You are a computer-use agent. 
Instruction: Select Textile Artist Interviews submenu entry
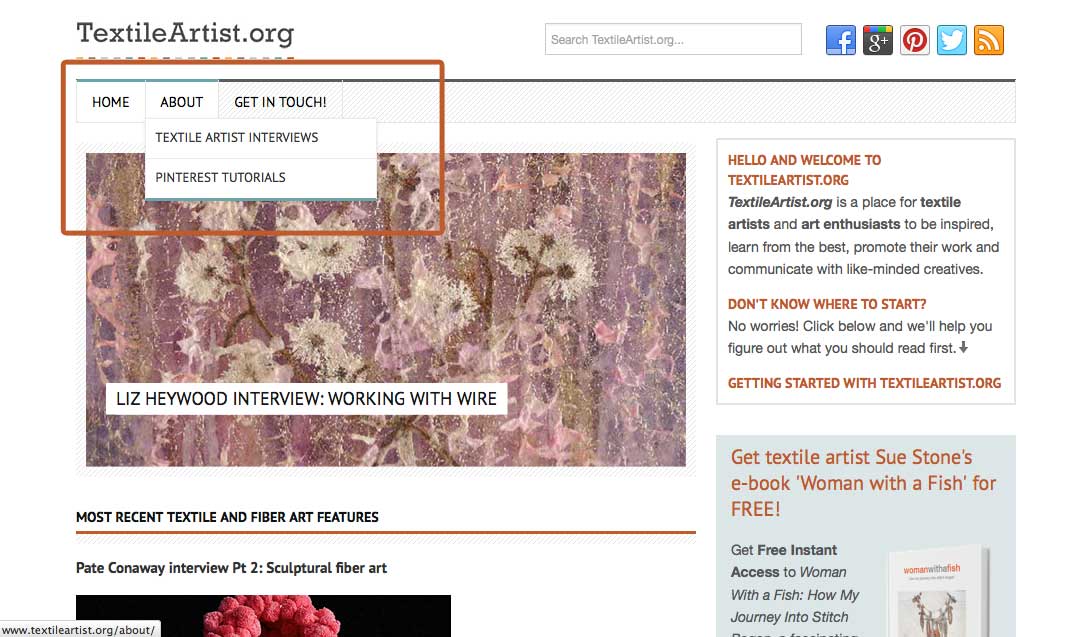click(x=261, y=138)
